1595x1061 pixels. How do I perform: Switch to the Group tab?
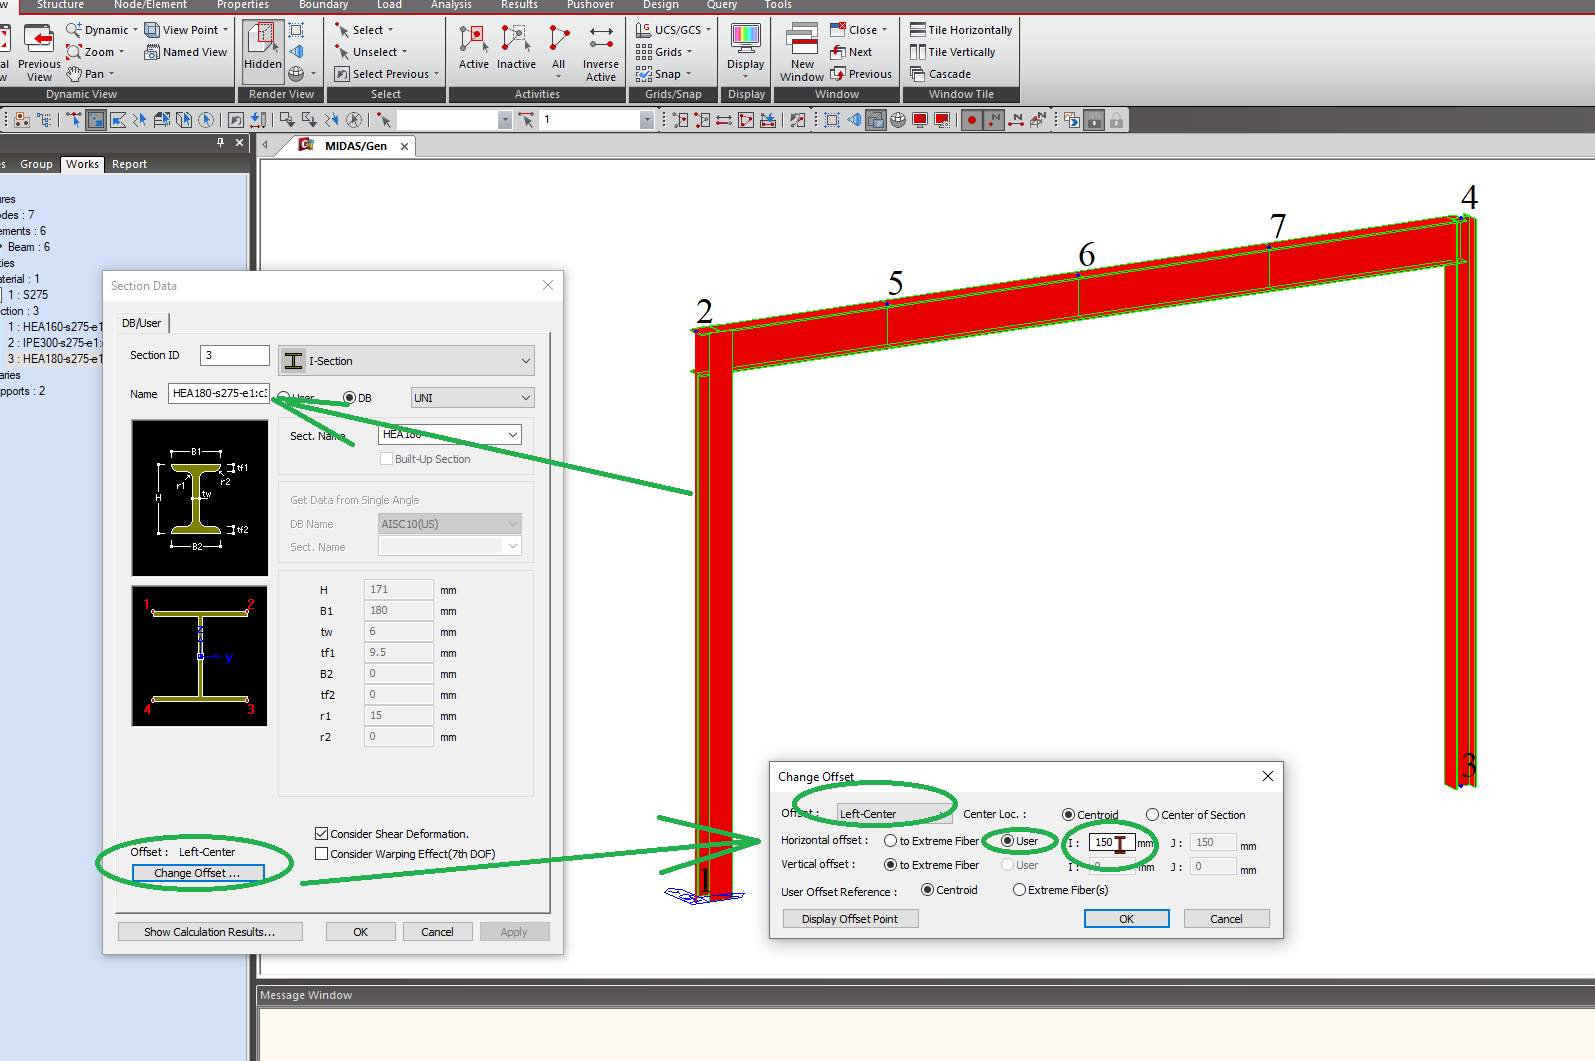tap(36, 164)
